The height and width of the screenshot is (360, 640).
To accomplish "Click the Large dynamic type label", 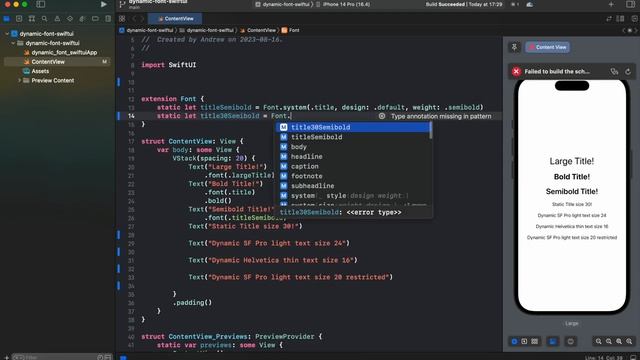I will point(571,324).
